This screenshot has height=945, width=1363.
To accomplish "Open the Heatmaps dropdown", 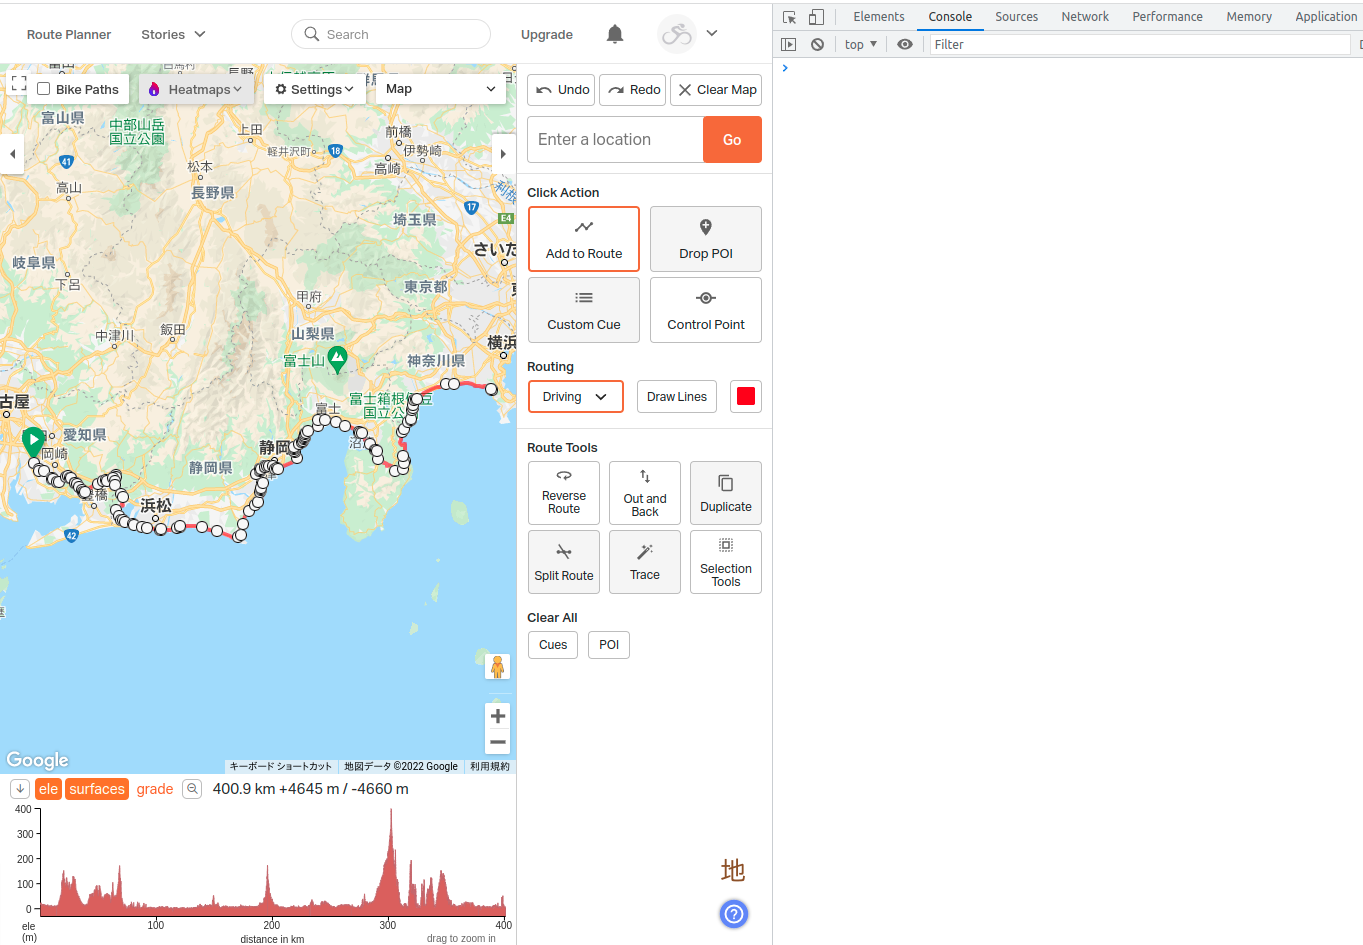I will point(196,89).
